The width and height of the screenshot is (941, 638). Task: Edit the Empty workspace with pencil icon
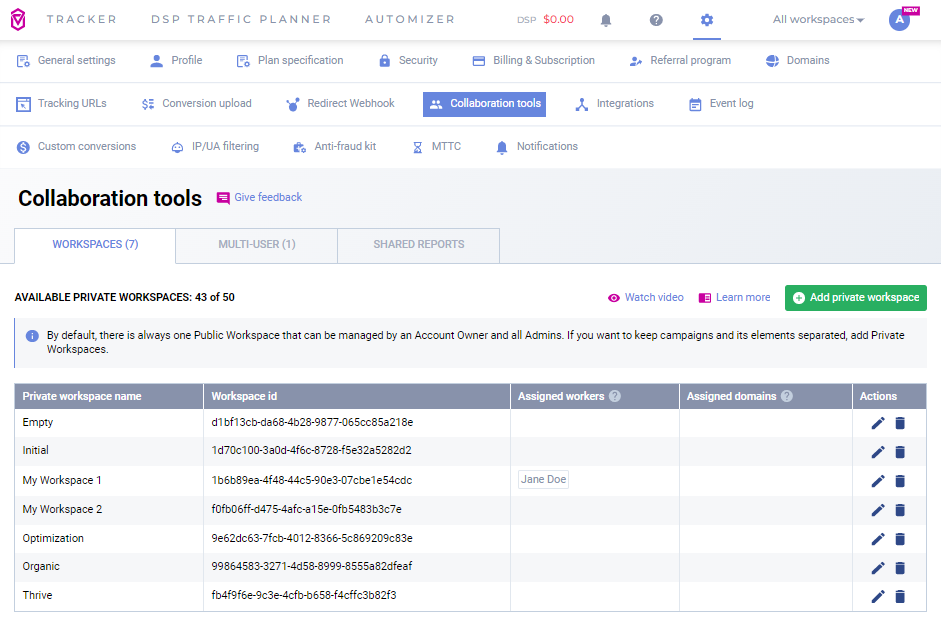click(878, 423)
